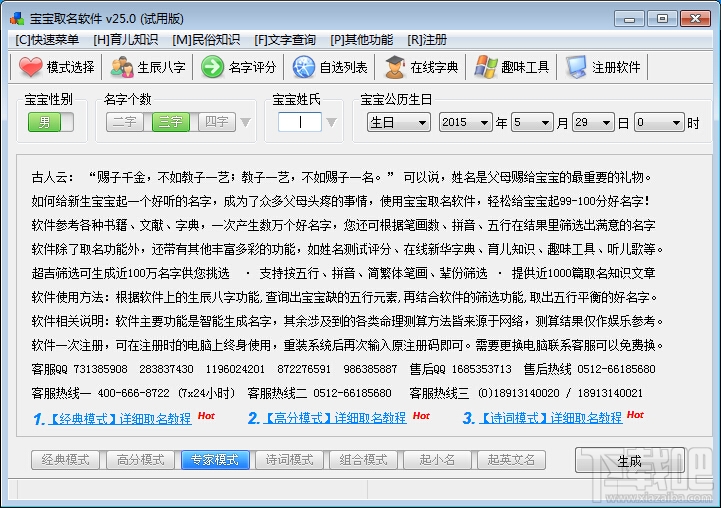
Task: Open the 诗词模式 detailed tutorial link
Action: tap(551, 418)
